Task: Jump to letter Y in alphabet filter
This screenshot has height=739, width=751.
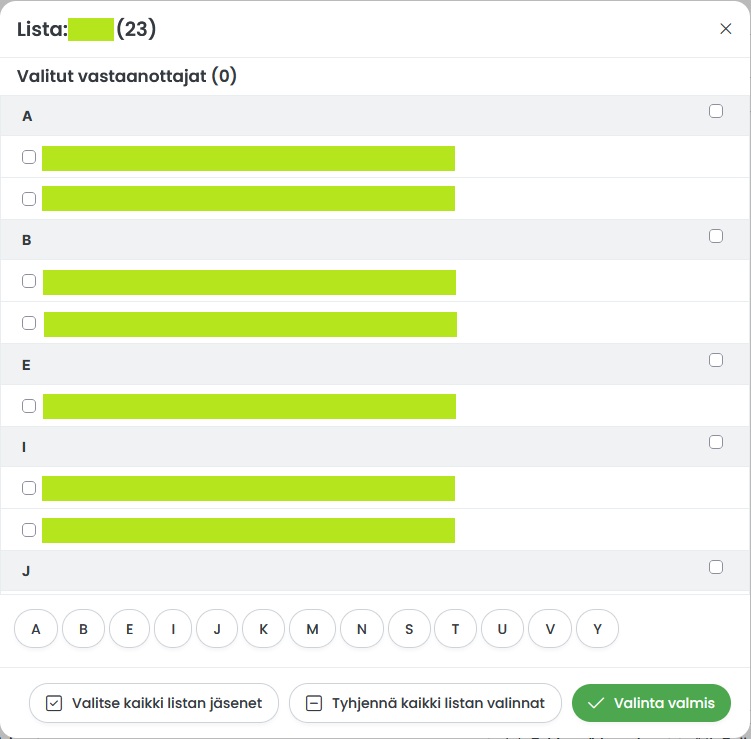Action: pyautogui.click(x=597, y=628)
